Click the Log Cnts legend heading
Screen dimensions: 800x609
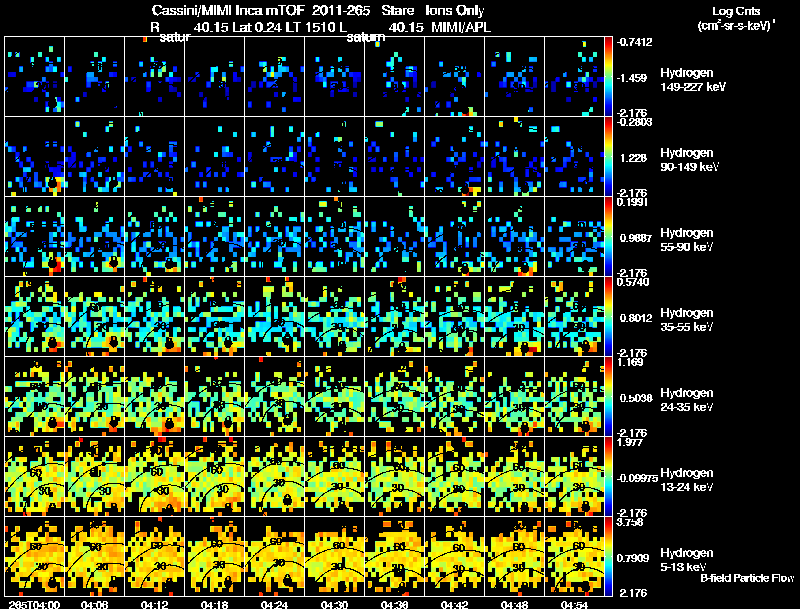point(736,11)
